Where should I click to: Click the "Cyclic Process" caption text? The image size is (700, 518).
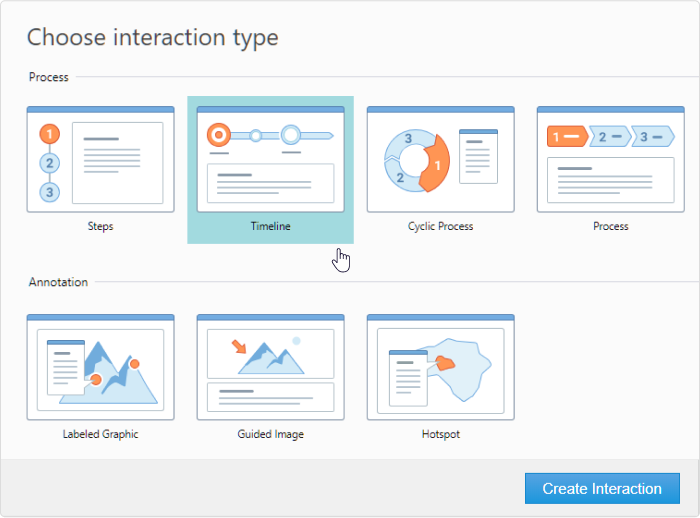(441, 226)
